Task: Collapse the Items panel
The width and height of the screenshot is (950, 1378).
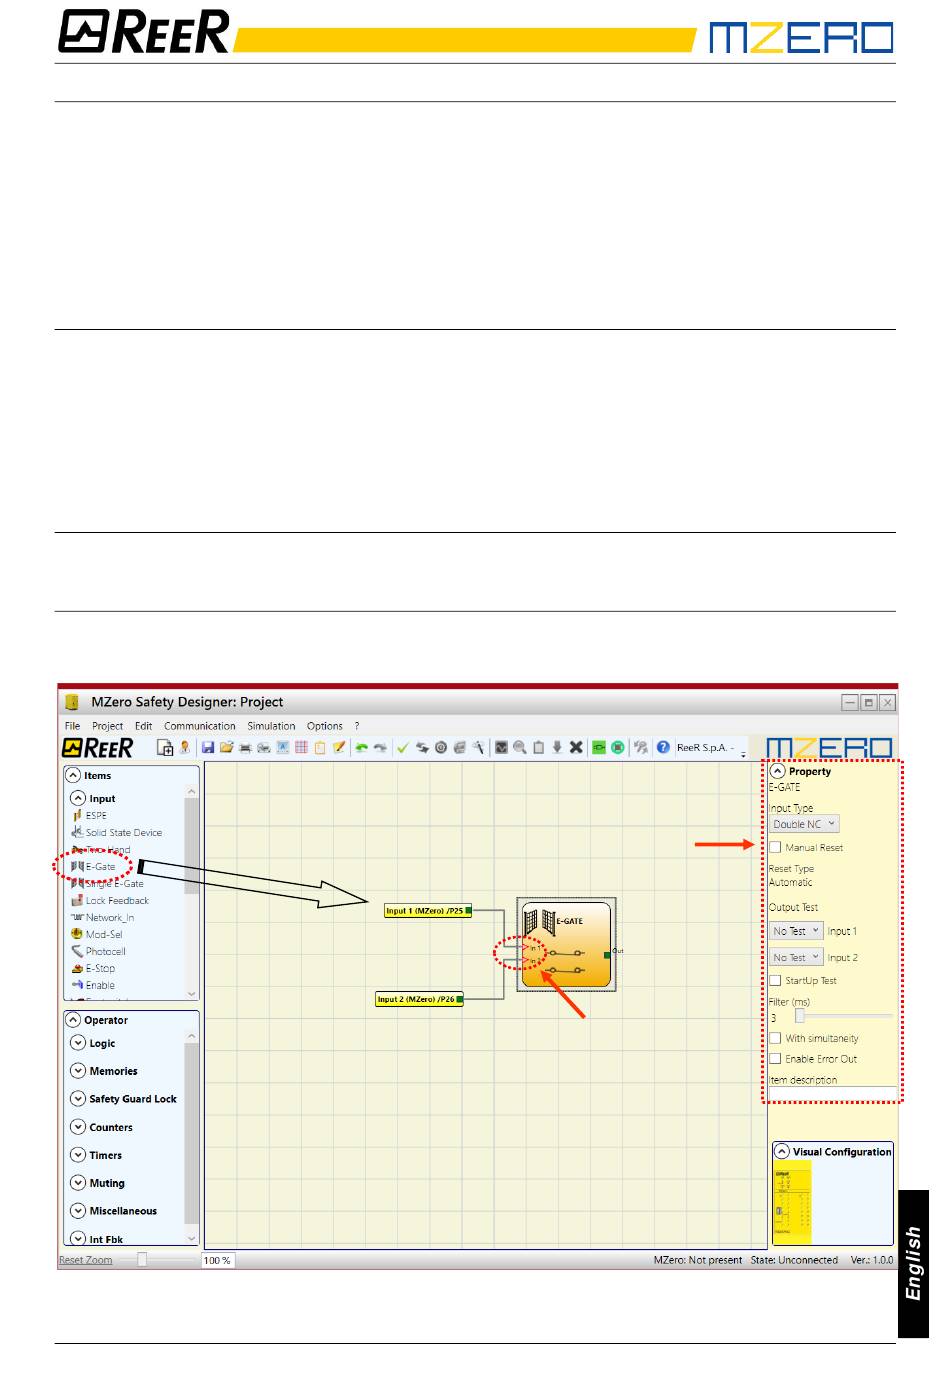Action: pos(73,775)
